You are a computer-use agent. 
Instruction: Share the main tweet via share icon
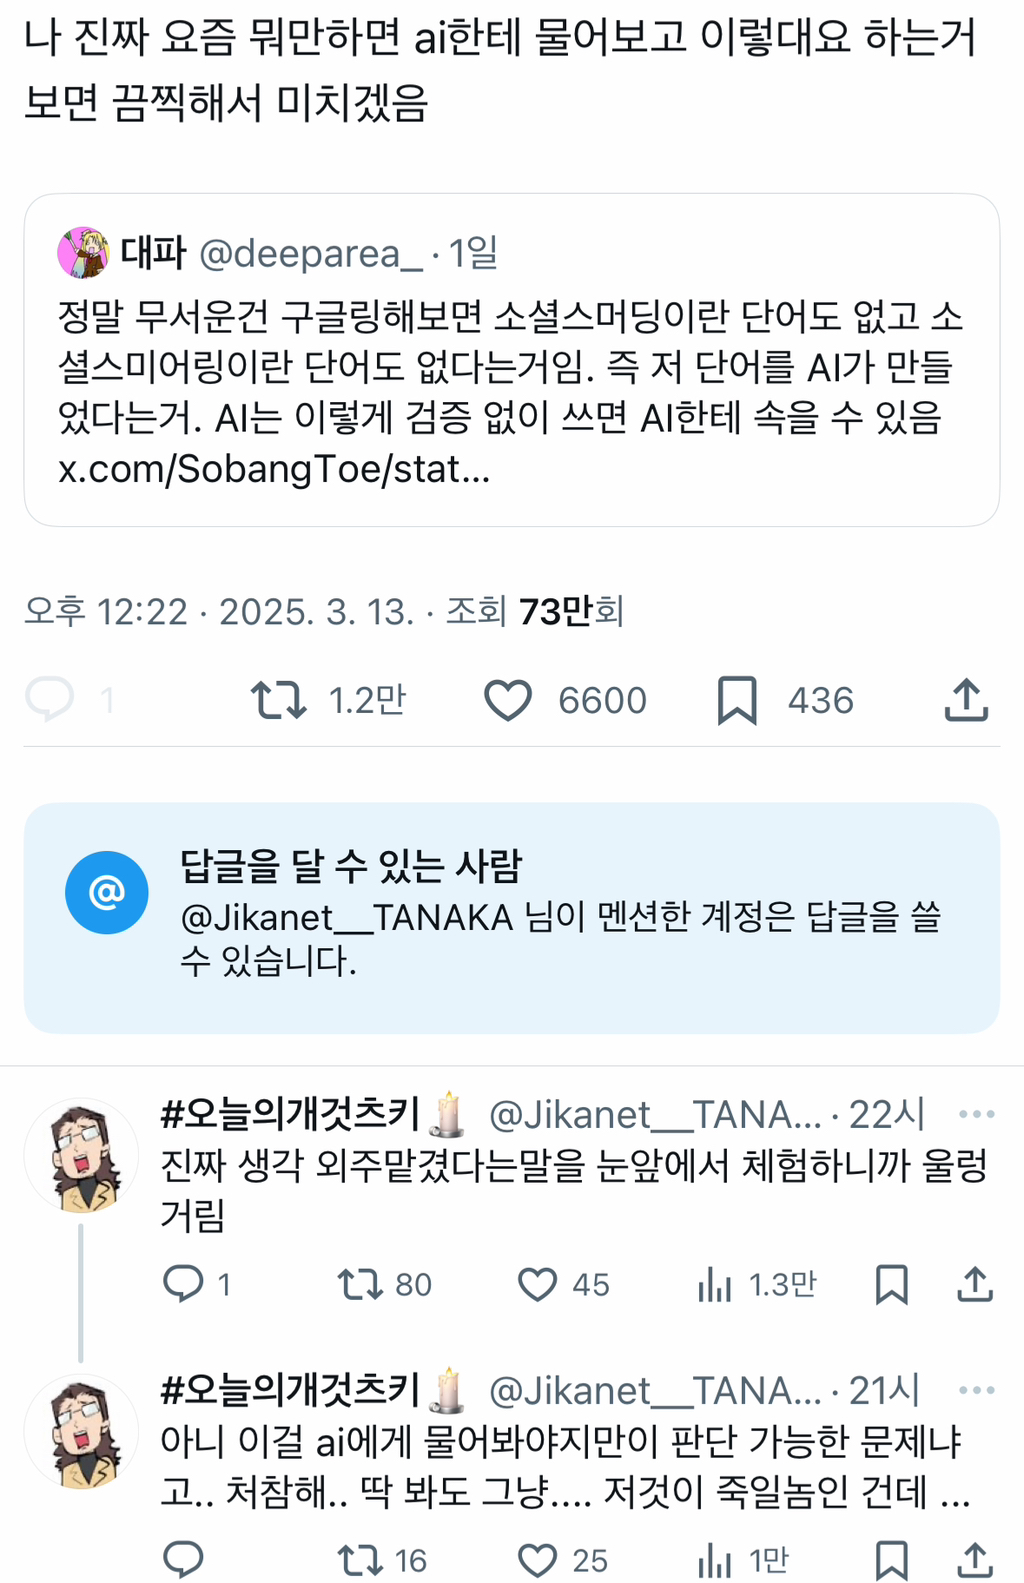(x=966, y=700)
